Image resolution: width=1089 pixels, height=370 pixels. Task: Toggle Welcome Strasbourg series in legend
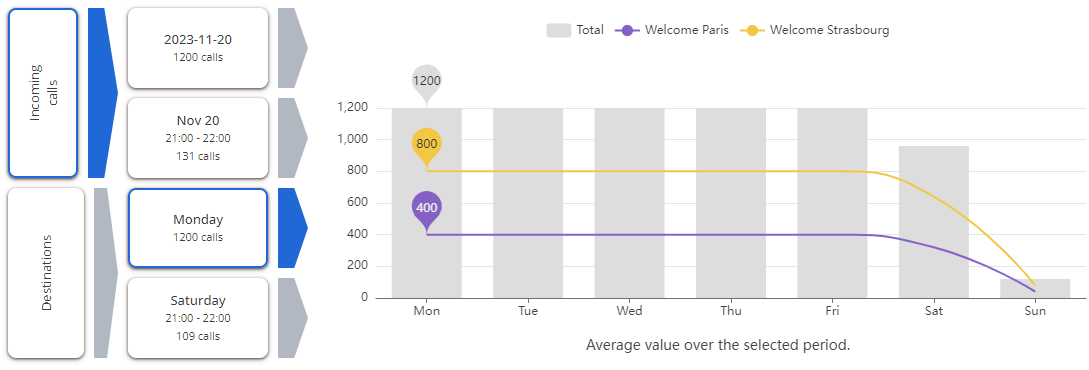[815, 30]
